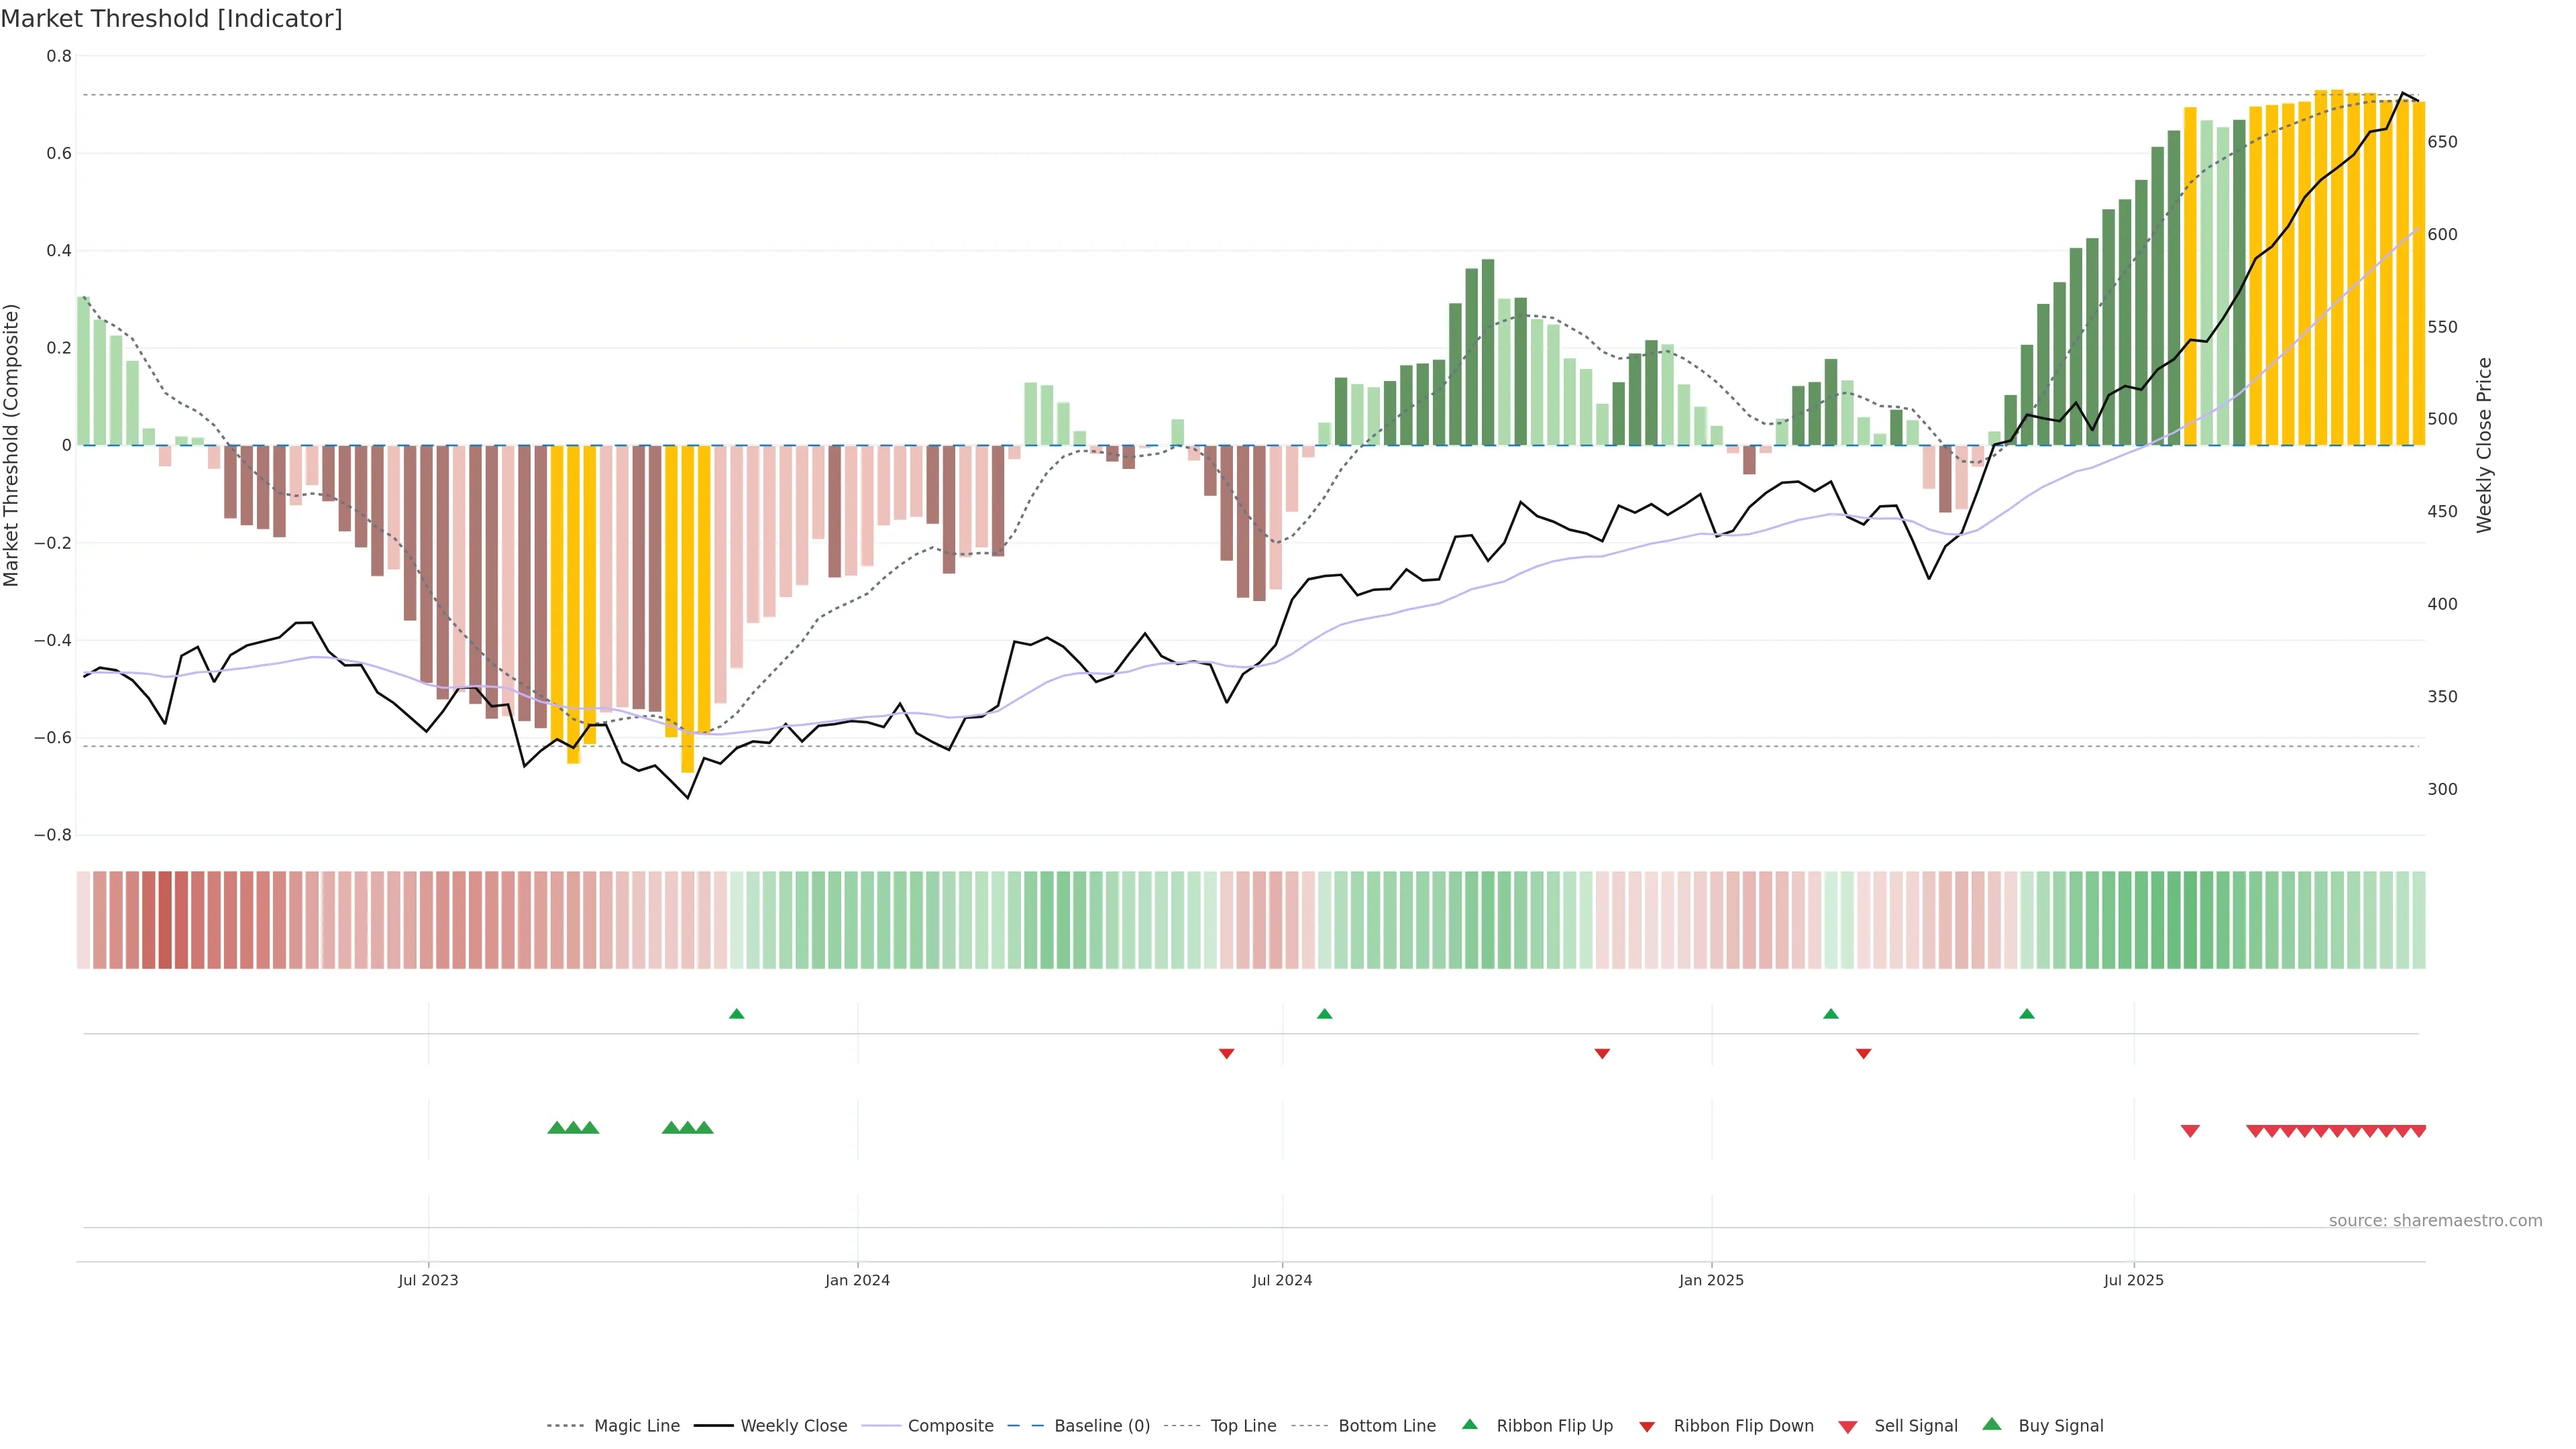The height and width of the screenshot is (1449, 2576).
Task: Click the Market Threshold [Indicator] chart title
Action: pos(171,19)
